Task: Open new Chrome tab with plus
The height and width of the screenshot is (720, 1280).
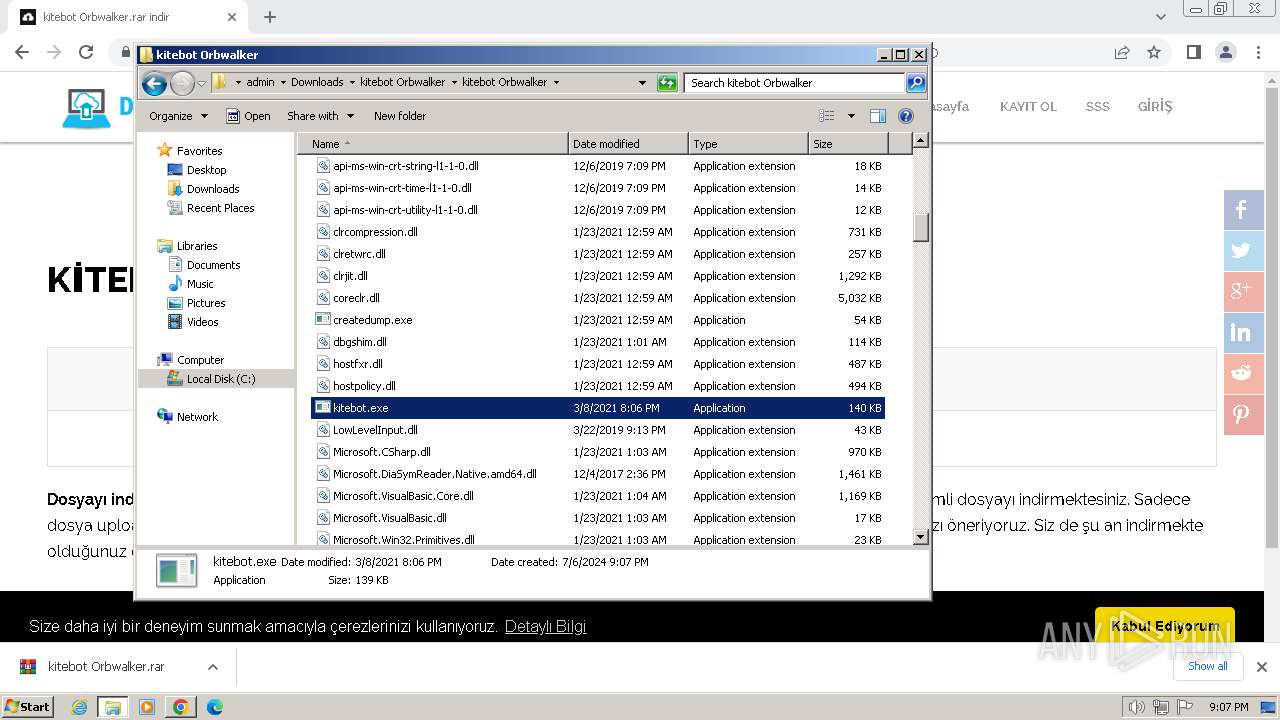Action: click(x=270, y=17)
